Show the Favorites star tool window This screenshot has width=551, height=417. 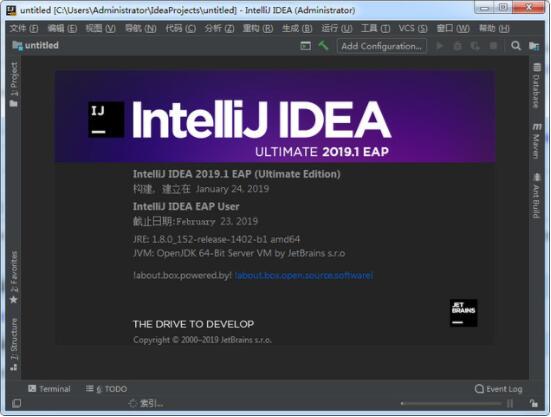coord(14,277)
